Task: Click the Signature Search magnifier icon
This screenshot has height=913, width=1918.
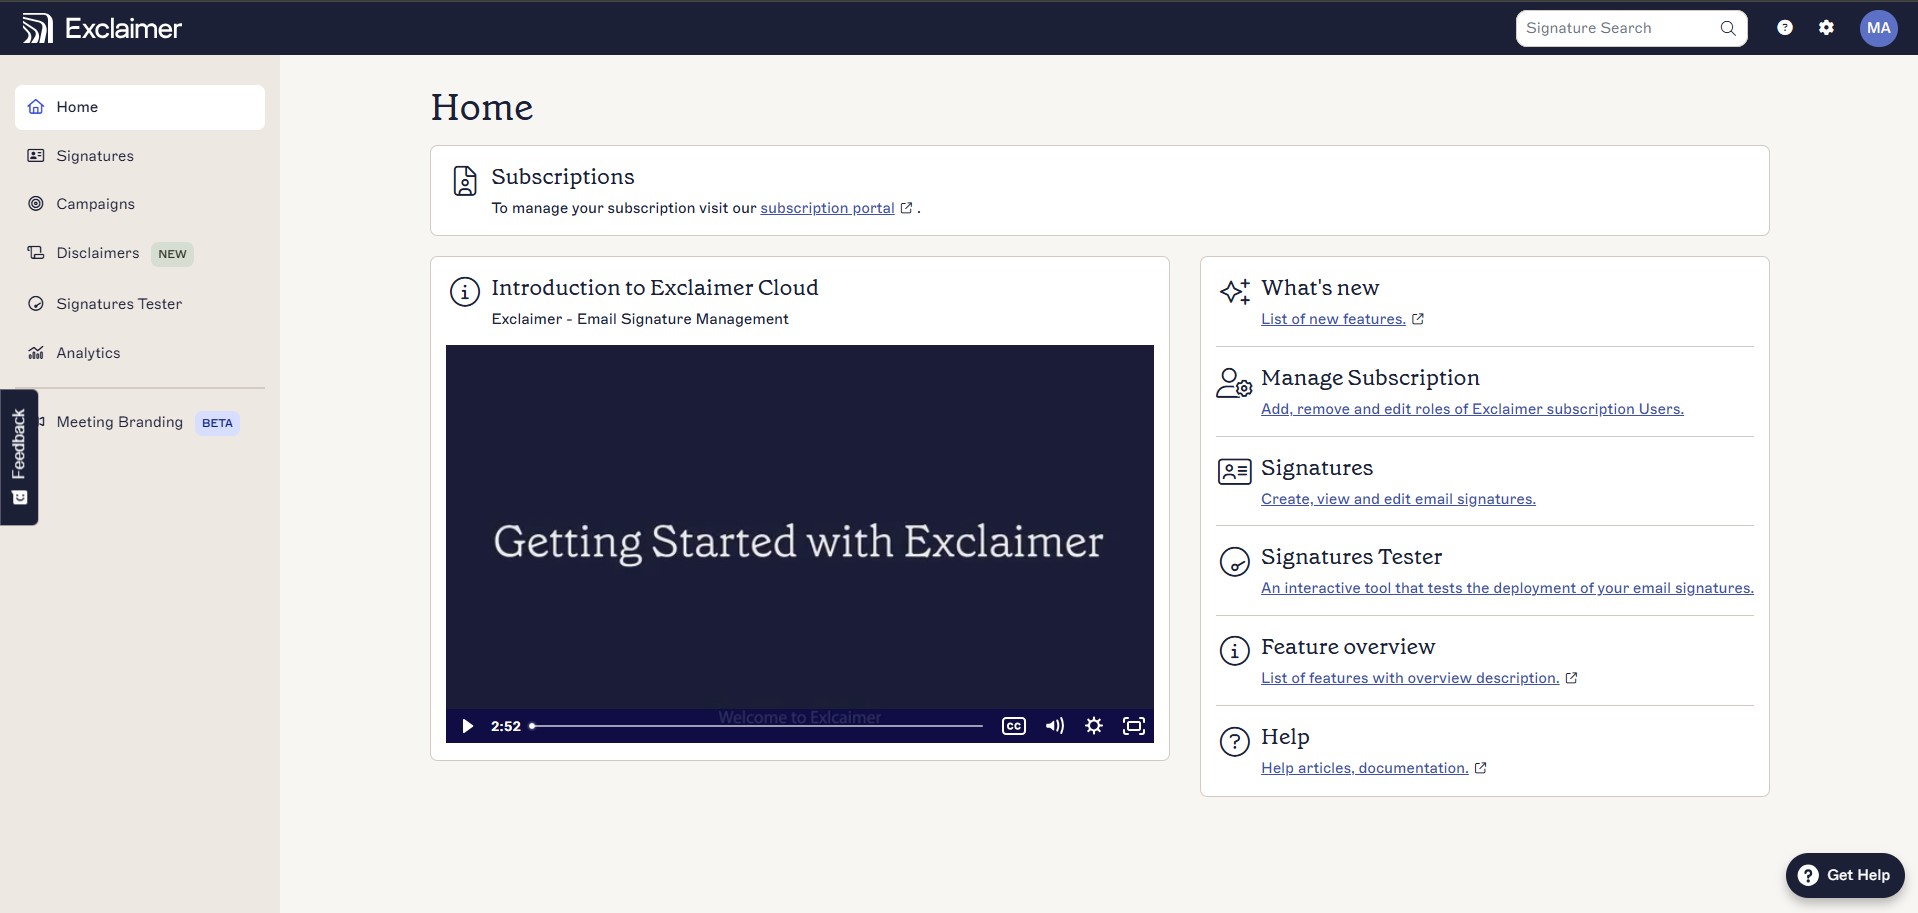Action: pos(1727,28)
